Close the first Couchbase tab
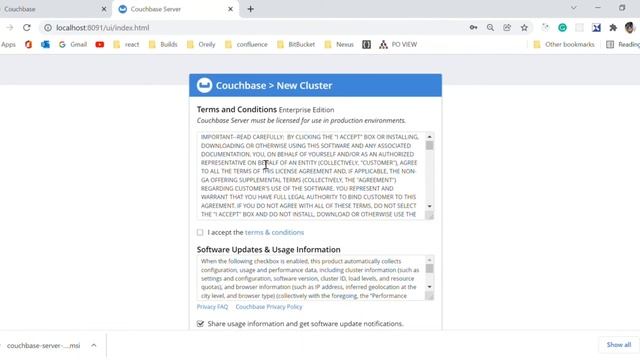 point(104,9)
